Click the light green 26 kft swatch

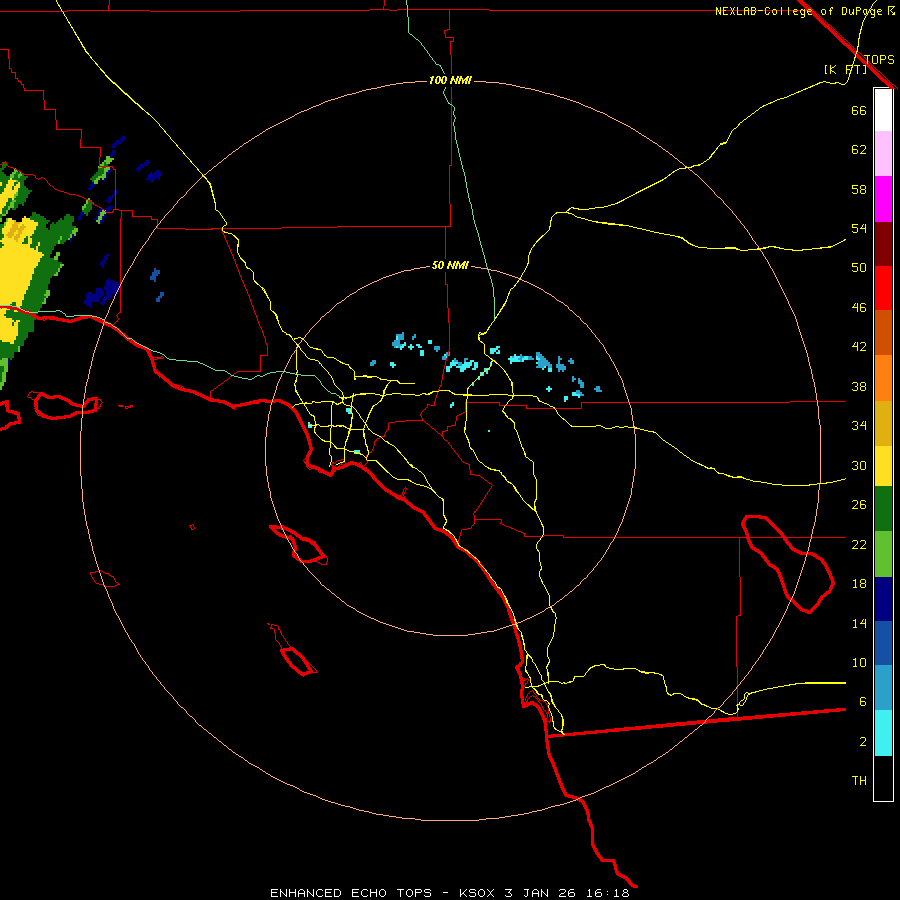coord(883,554)
